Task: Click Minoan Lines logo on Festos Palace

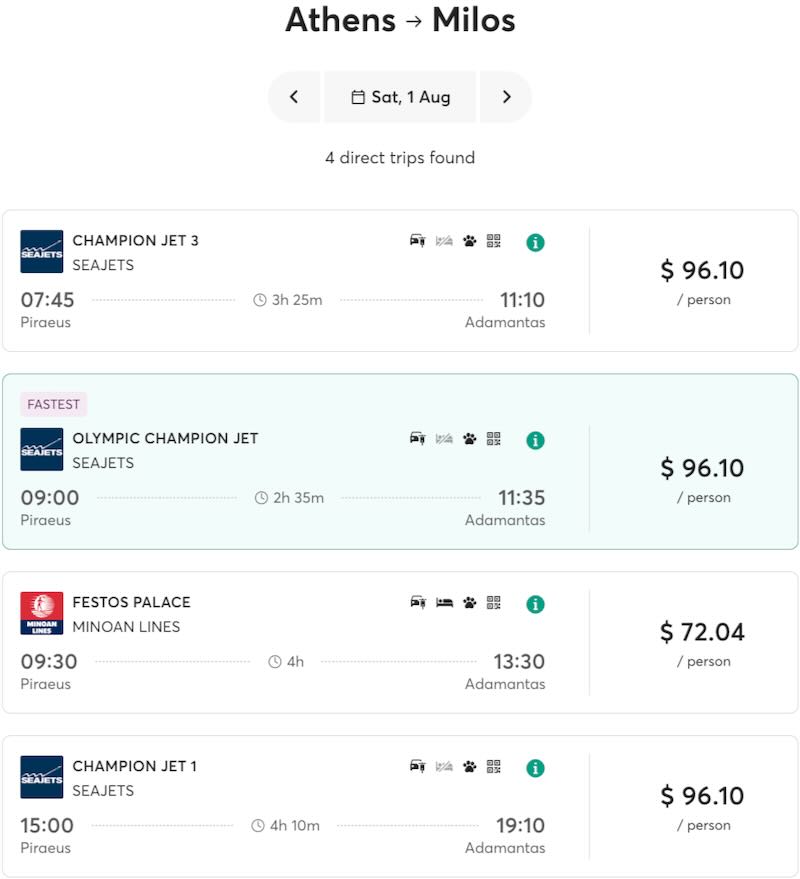Action: (42, 613)
